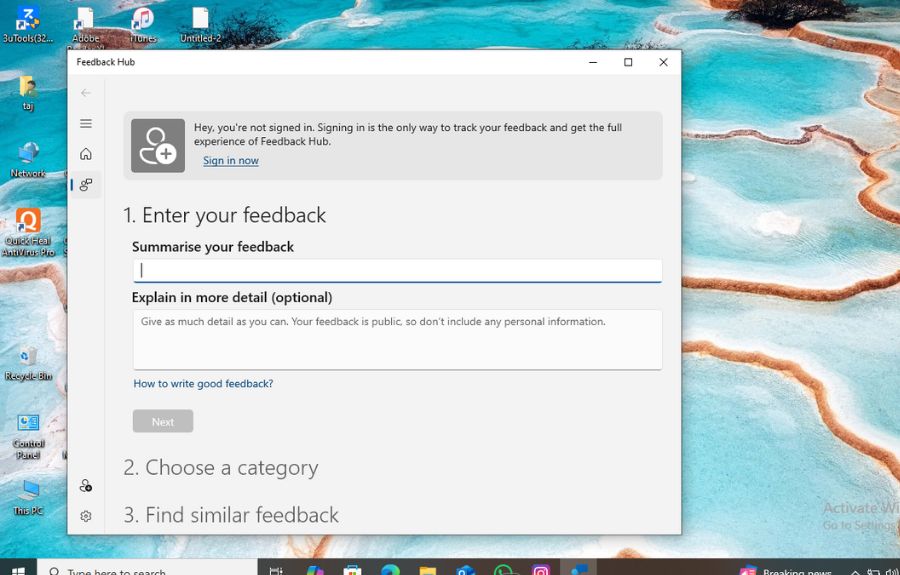The height and width of the screenshot is (575, 900).
Task: Select the Control Panel desktop icon
Action: (x=28, y=436)
